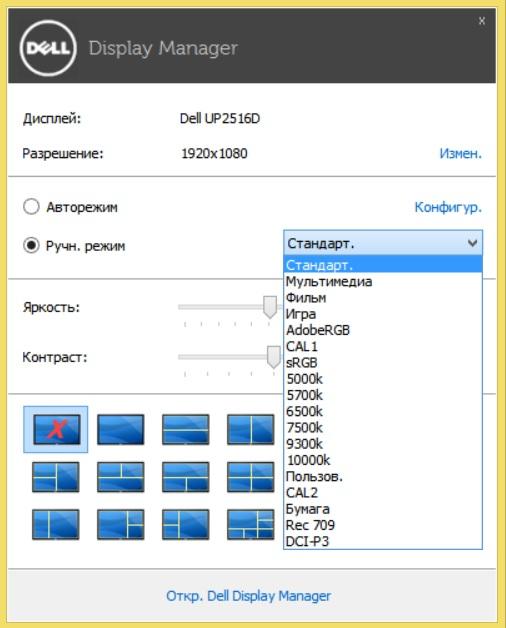Select the CAL1 calibration preset

pos(383,346)
